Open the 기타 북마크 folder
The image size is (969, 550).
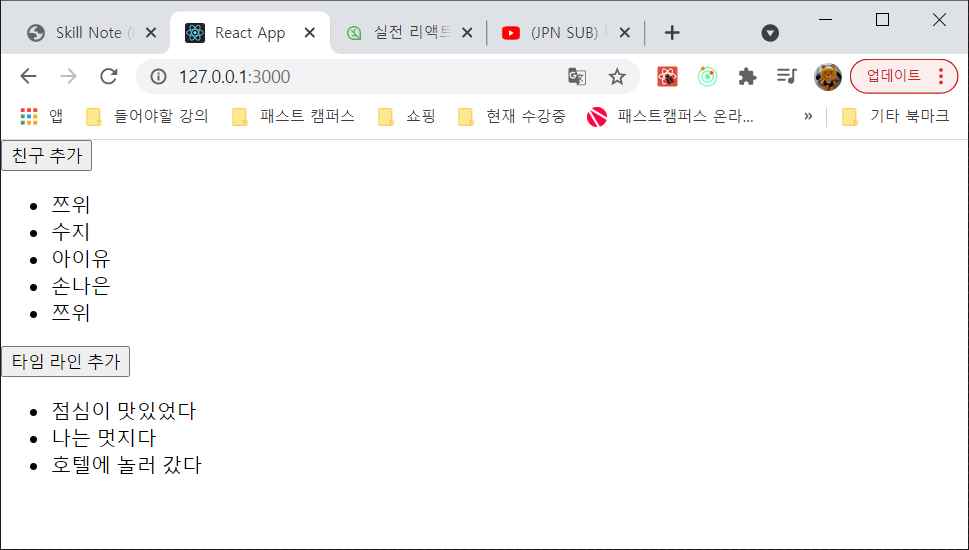(896, 116)
